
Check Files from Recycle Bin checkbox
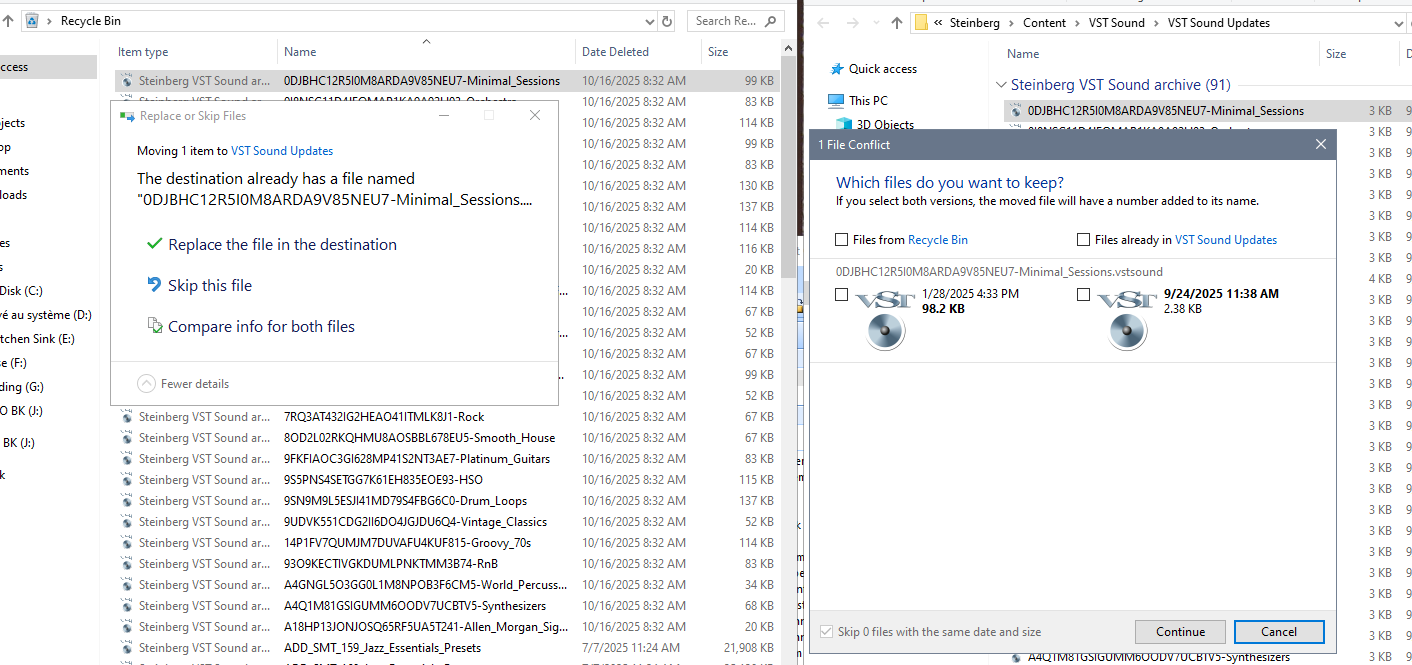[841, 240]
